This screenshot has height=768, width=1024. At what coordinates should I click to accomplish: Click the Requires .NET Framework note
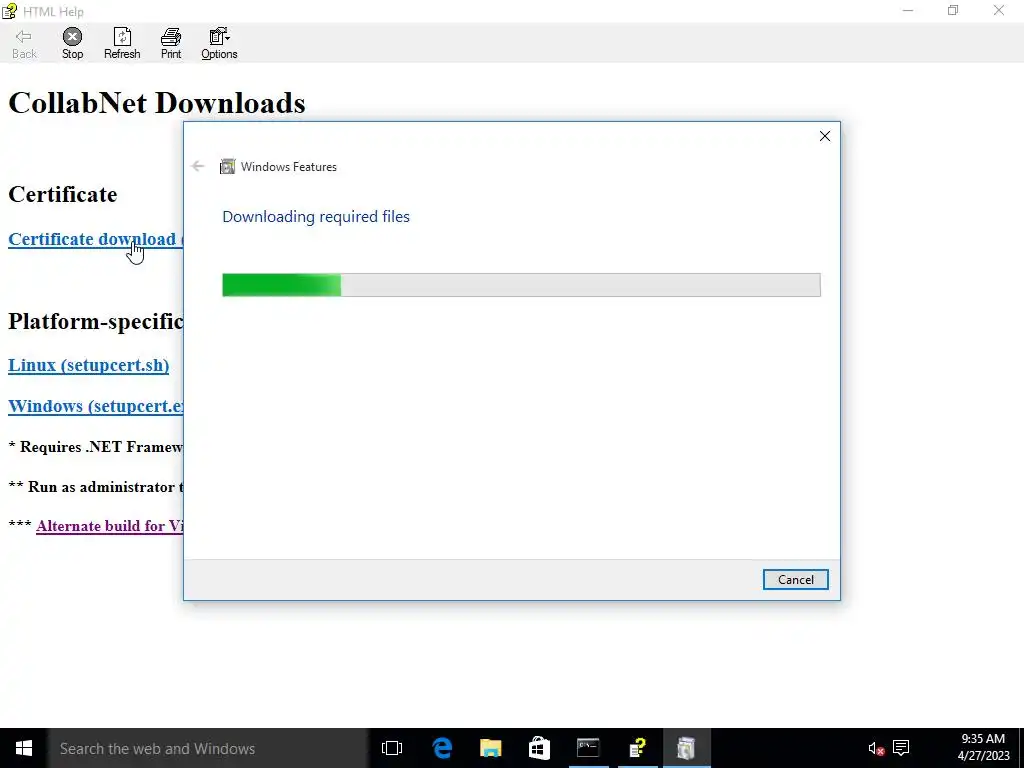coord(95,447)
